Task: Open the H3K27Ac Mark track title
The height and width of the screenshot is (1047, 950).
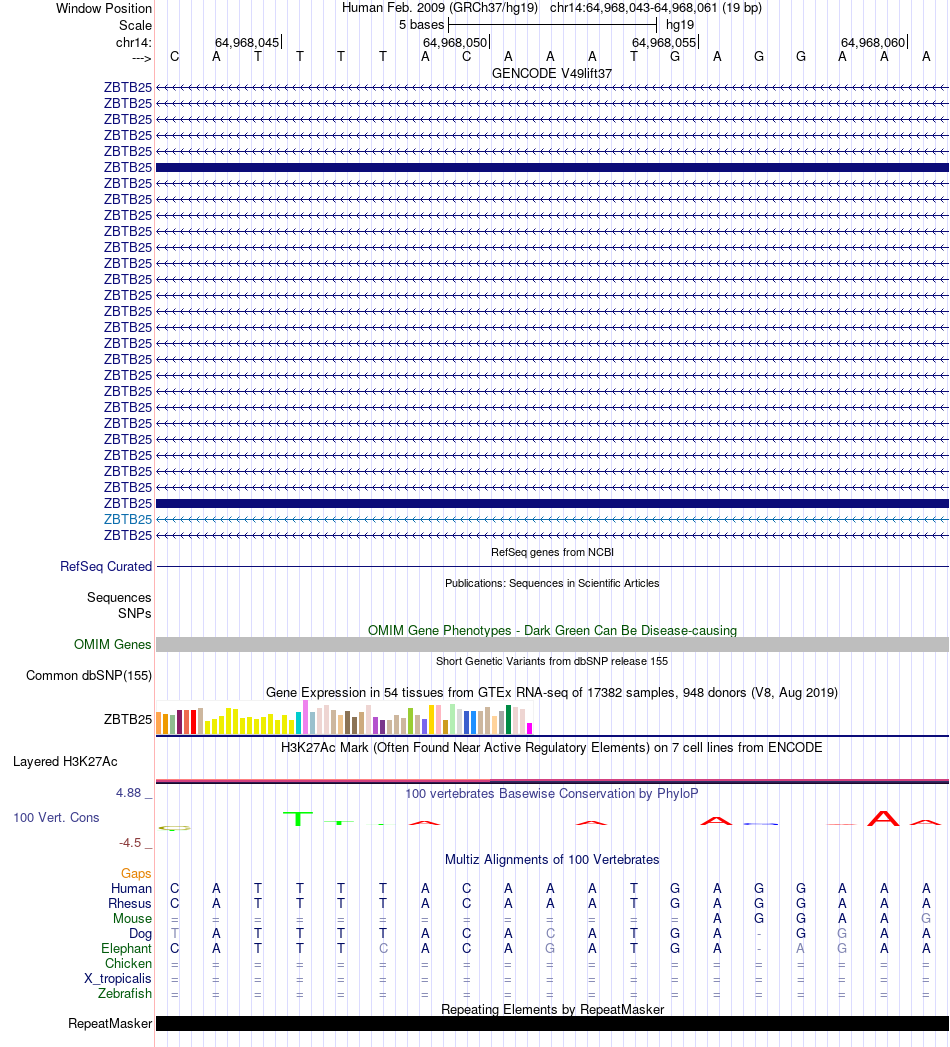Action: (x=551, y=747)
